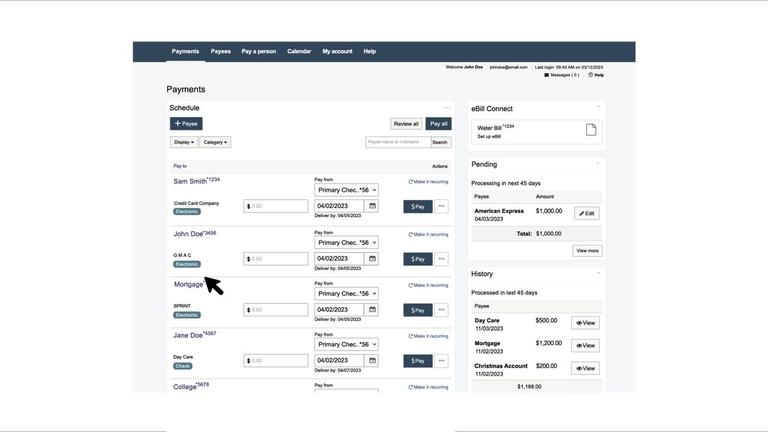Pay Jane Doe with the Pay button
Viewport: 768px width, 432px height.
coord(418,361)
